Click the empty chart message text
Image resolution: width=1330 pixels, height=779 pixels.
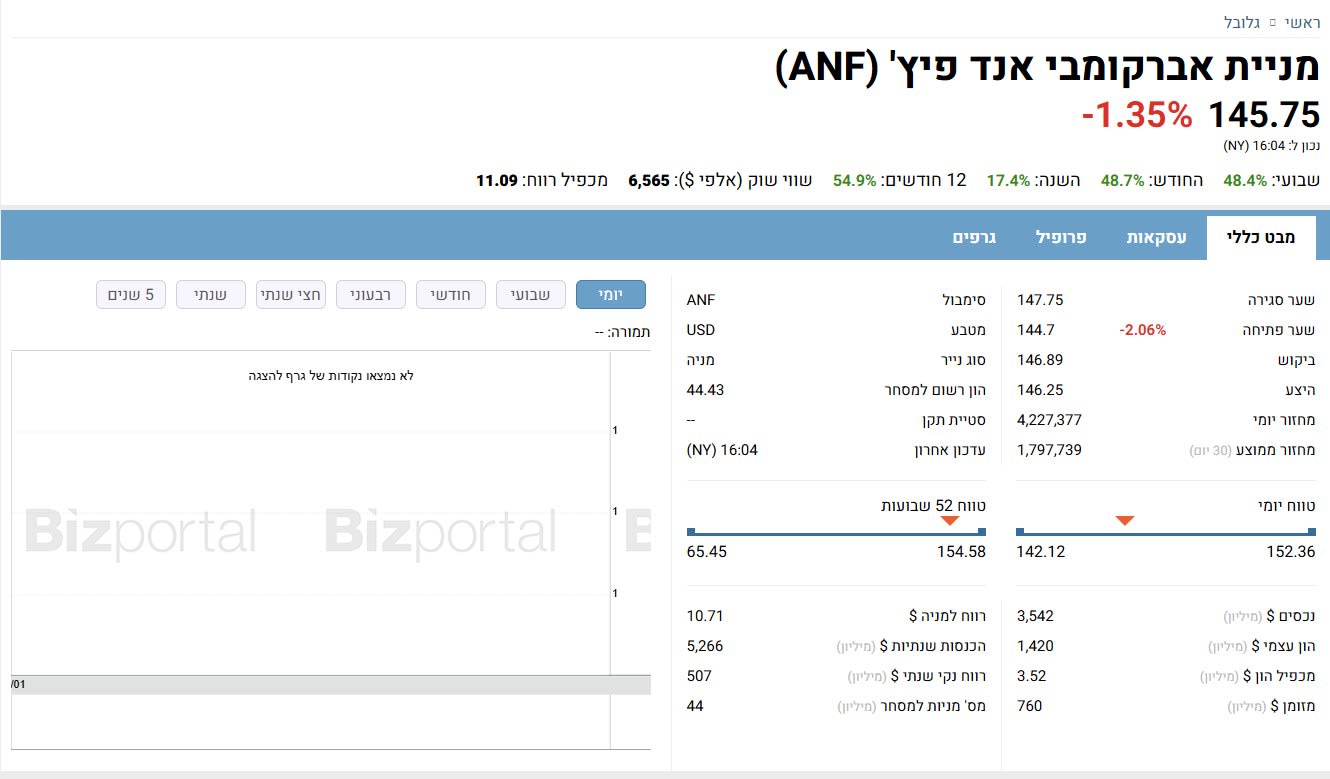331,376
